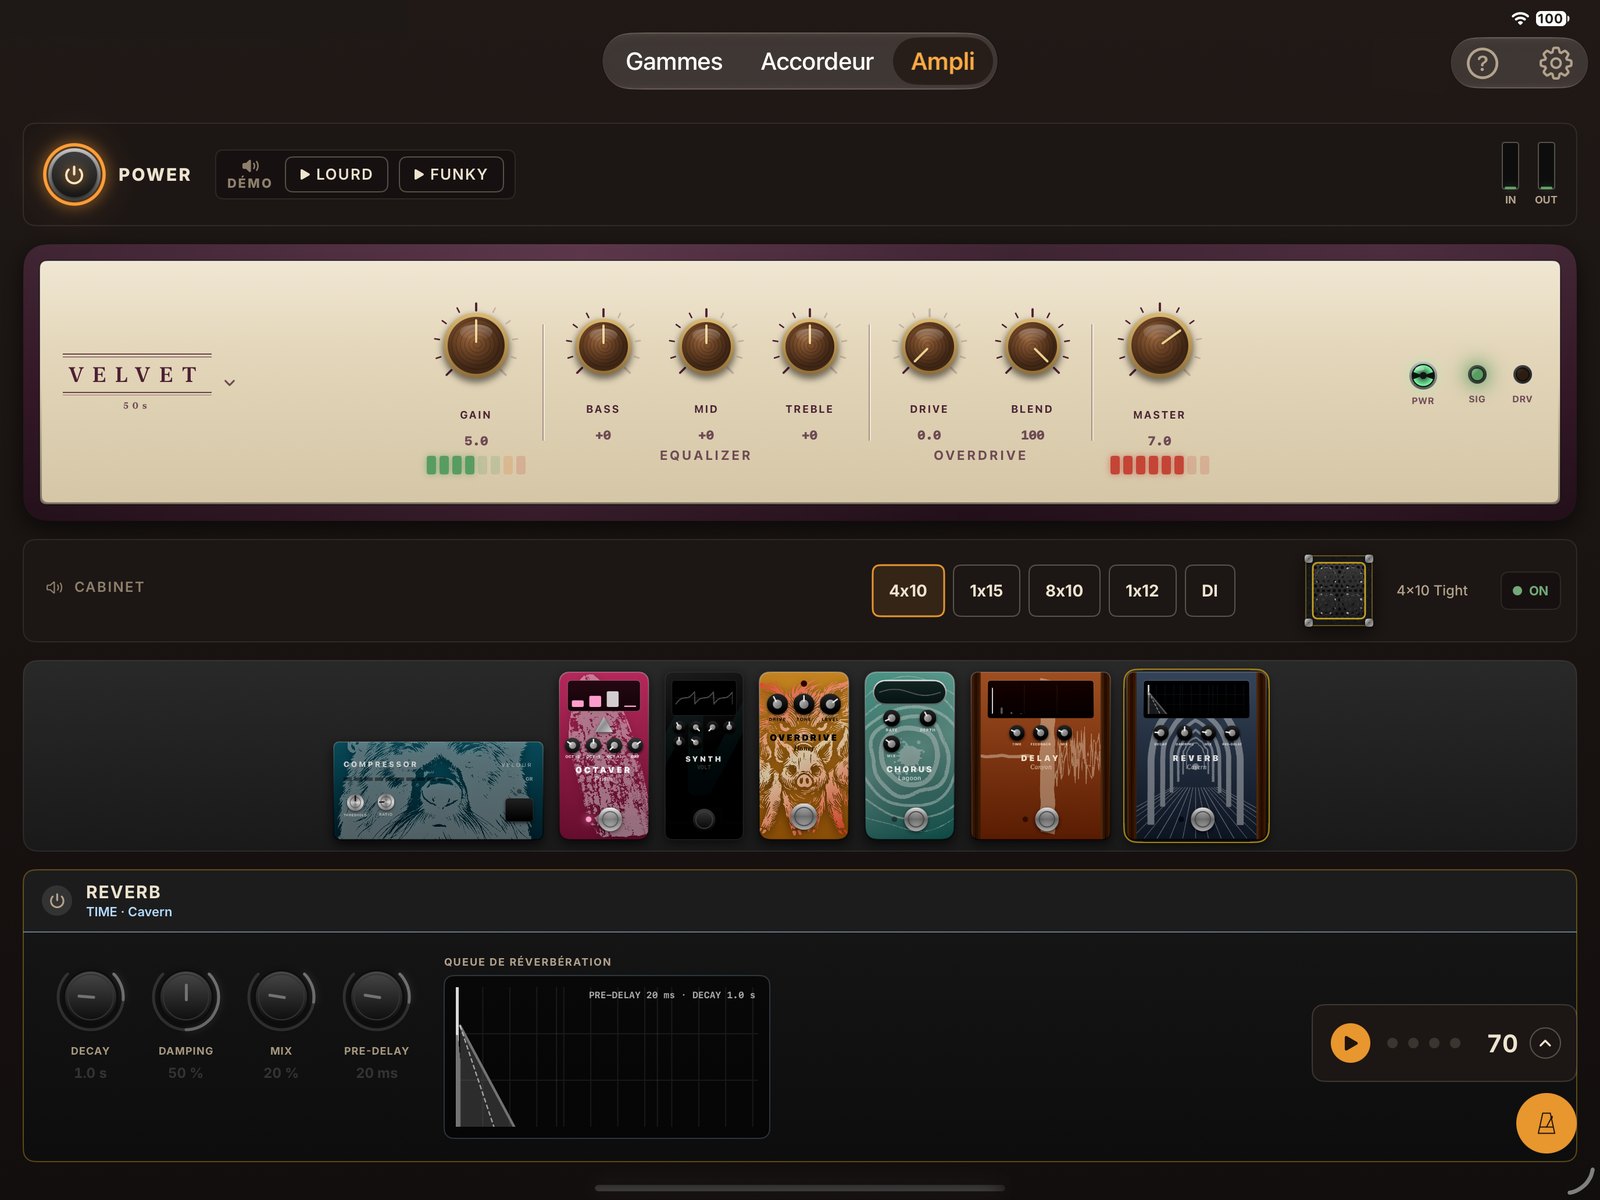Click the GAIN knob
The image size is (1600, 1200).
click(x=476, y=345)
